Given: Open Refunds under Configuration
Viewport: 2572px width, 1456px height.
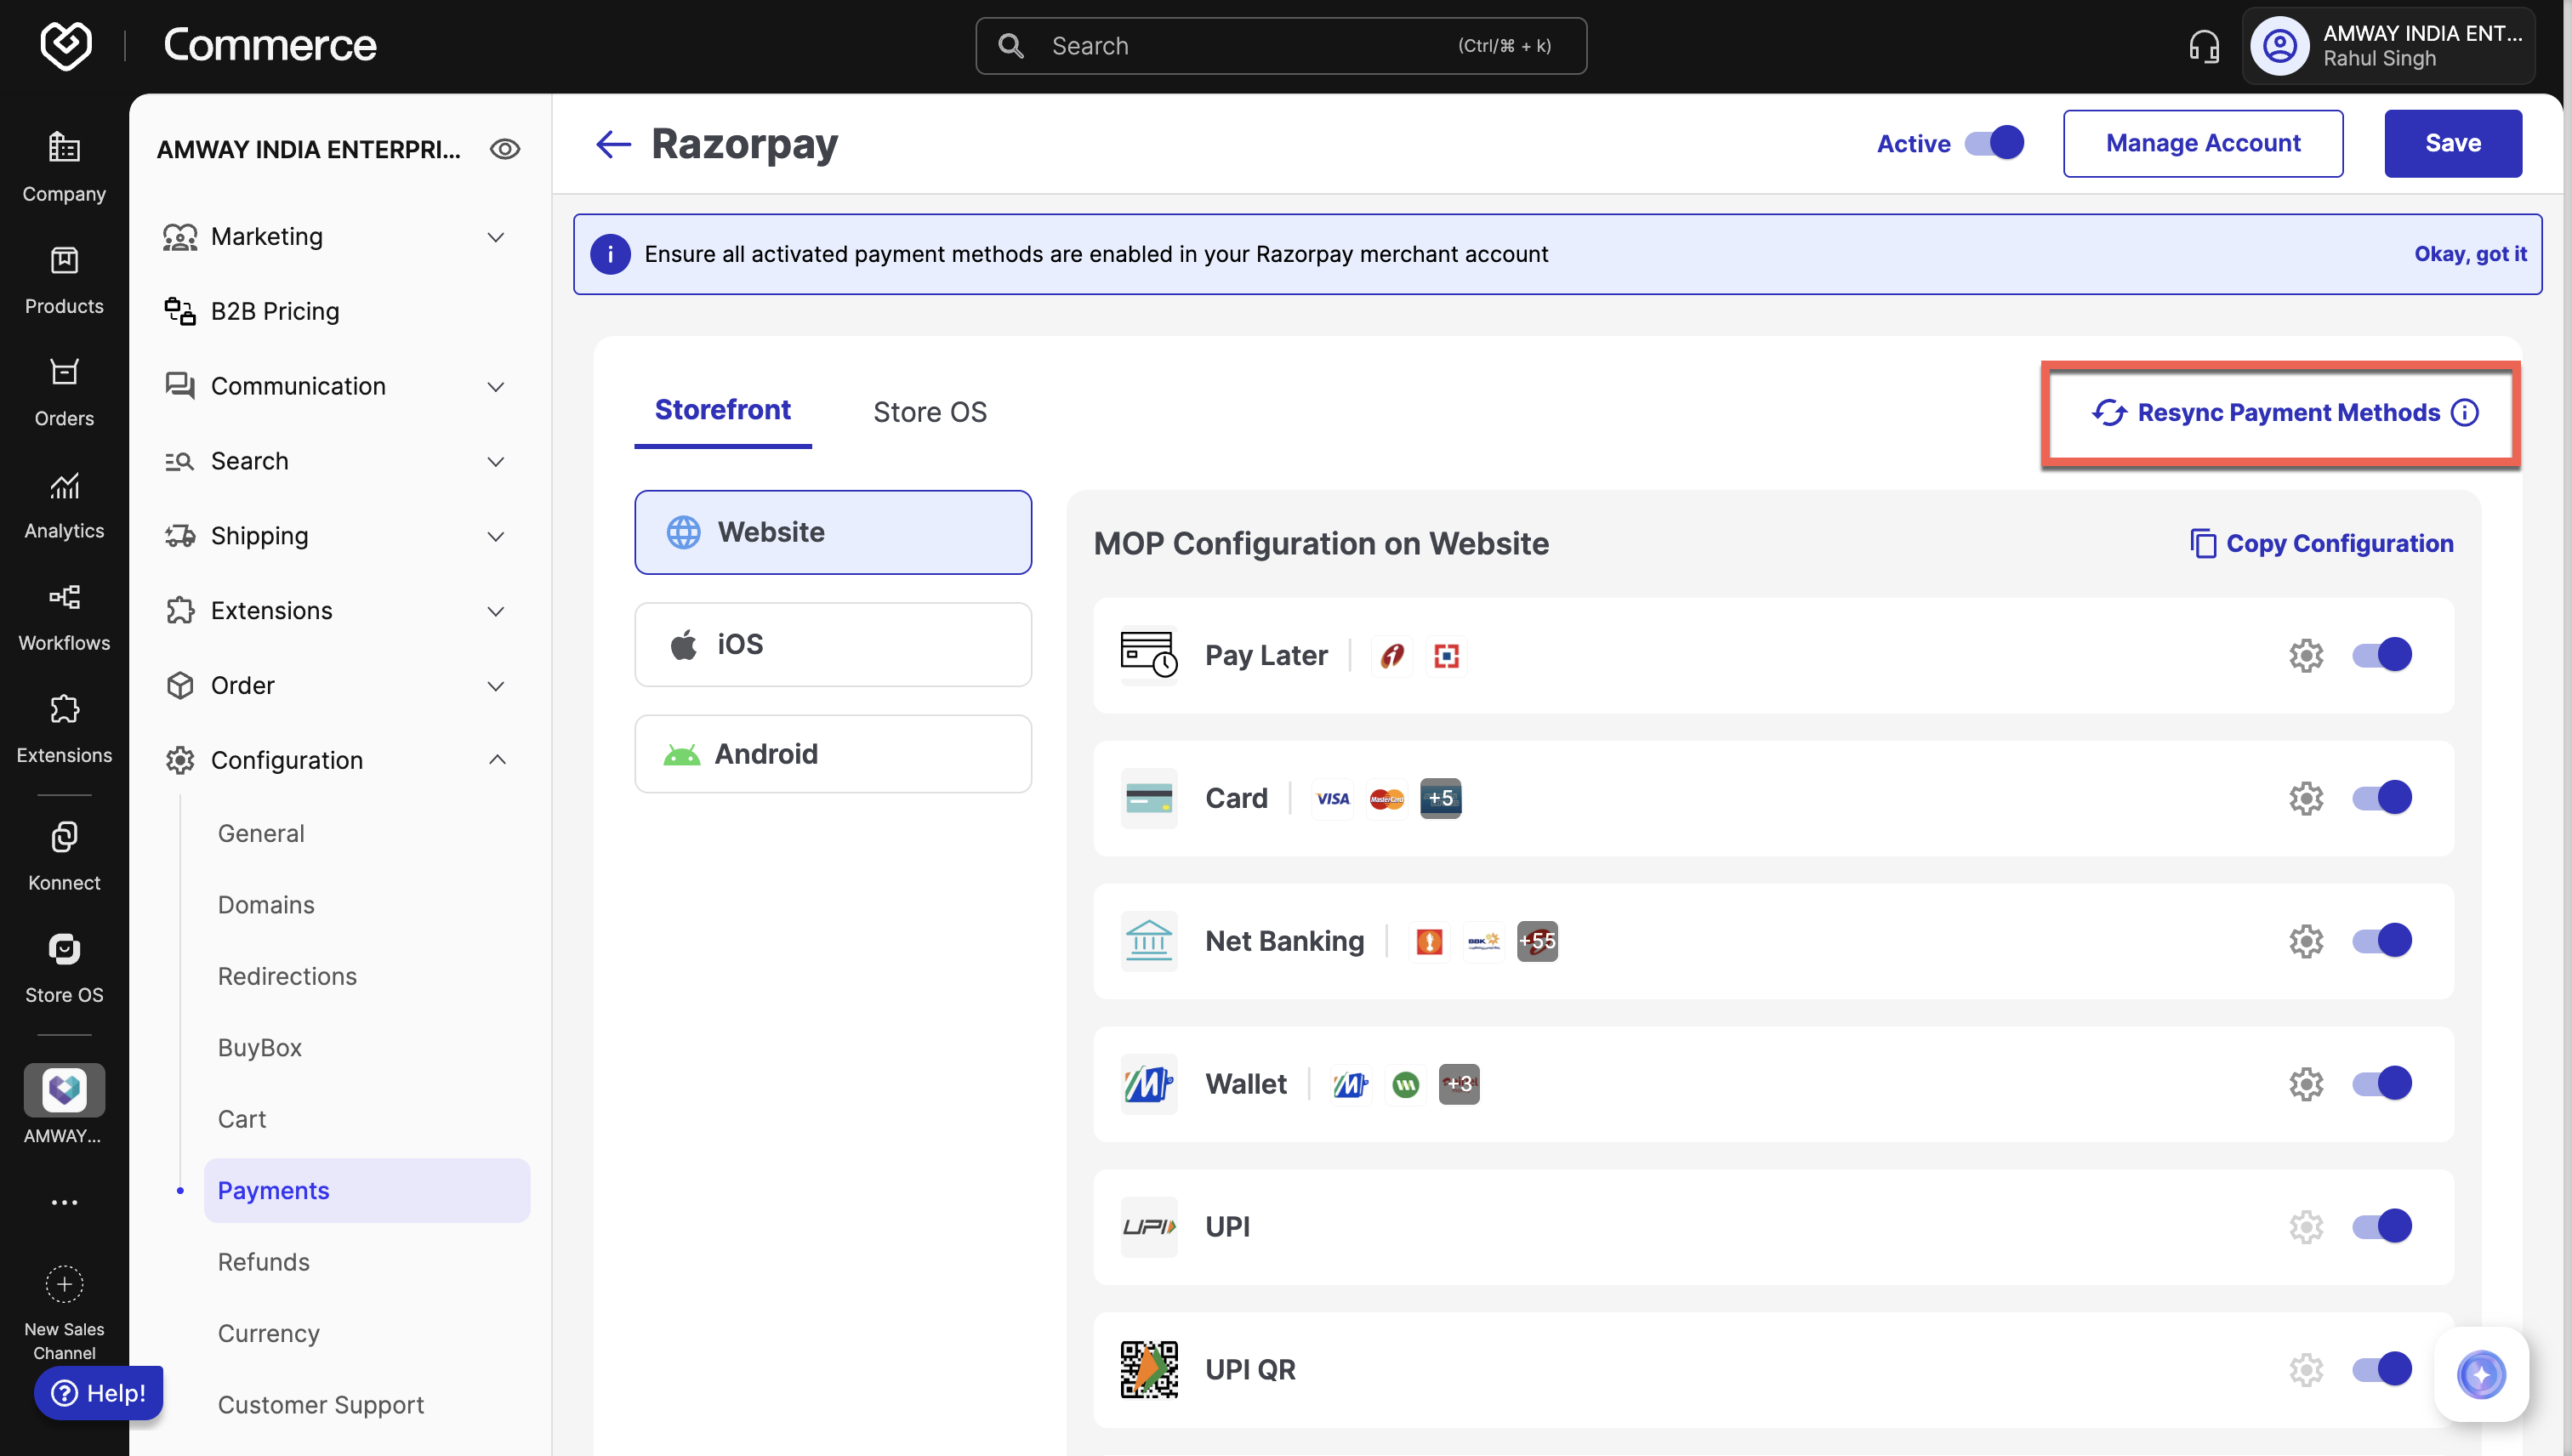Looking at the screenshot, I should [x=264, y=1262].
